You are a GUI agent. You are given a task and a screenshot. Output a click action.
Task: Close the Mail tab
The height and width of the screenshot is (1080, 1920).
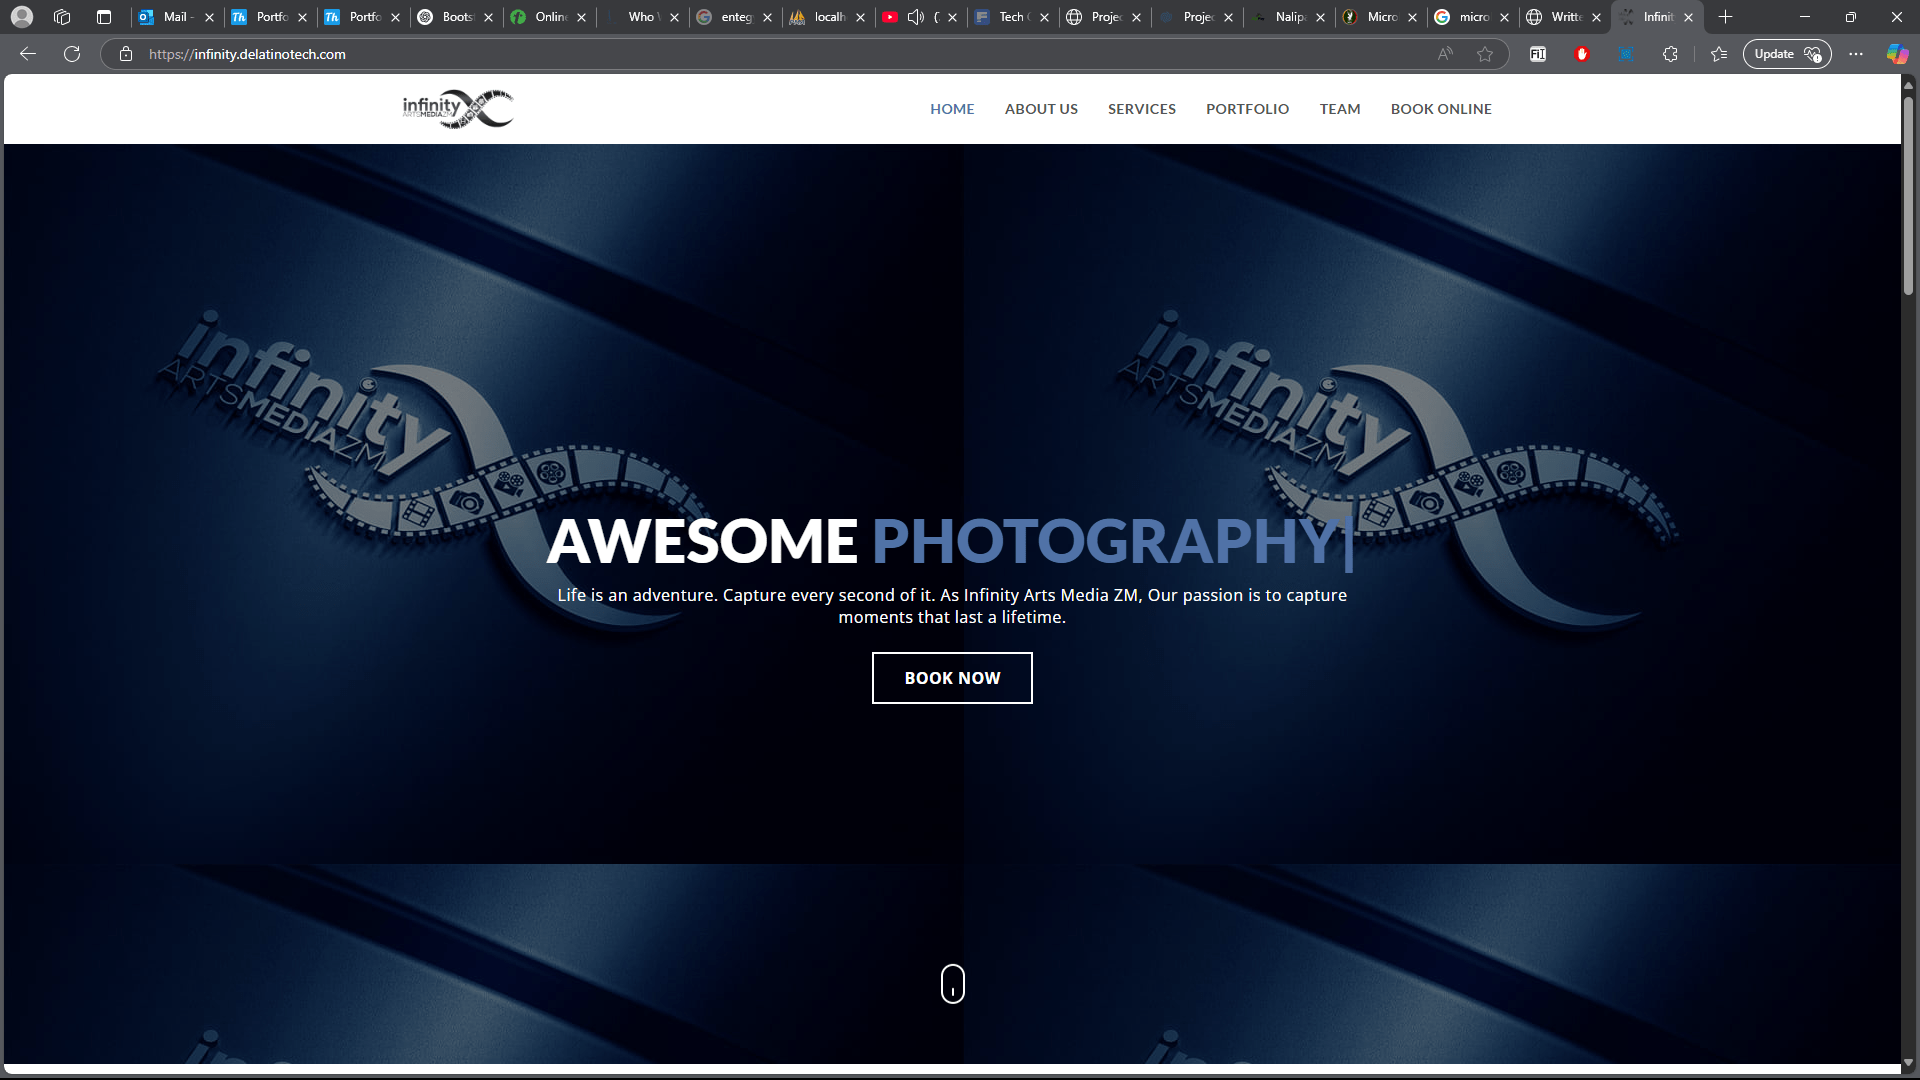coord(209,17)
